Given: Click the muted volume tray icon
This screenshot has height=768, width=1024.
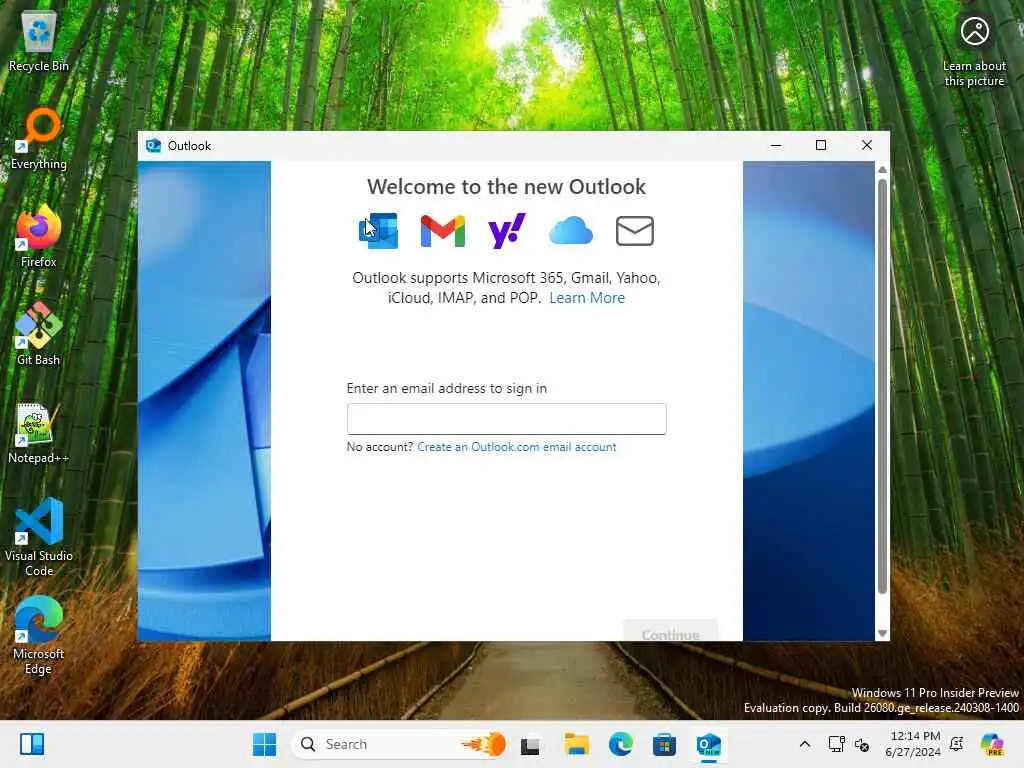Looking at the screenshot, I should point(862,744).
